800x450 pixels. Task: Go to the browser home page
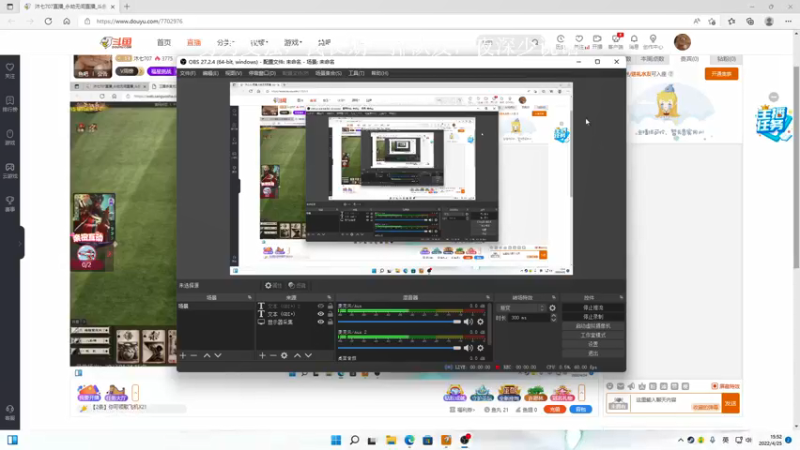point(66,21)
